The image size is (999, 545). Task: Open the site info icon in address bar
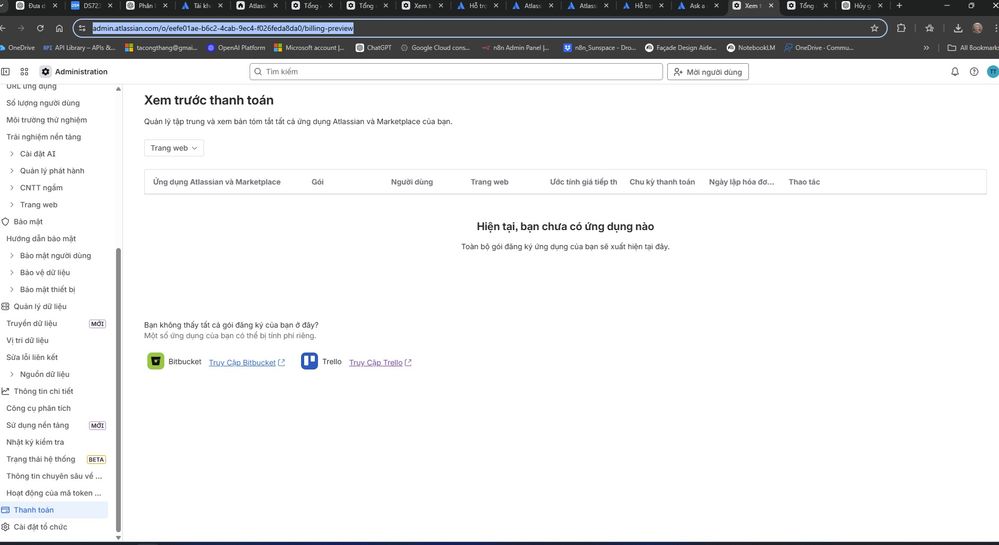click(82, 28)
